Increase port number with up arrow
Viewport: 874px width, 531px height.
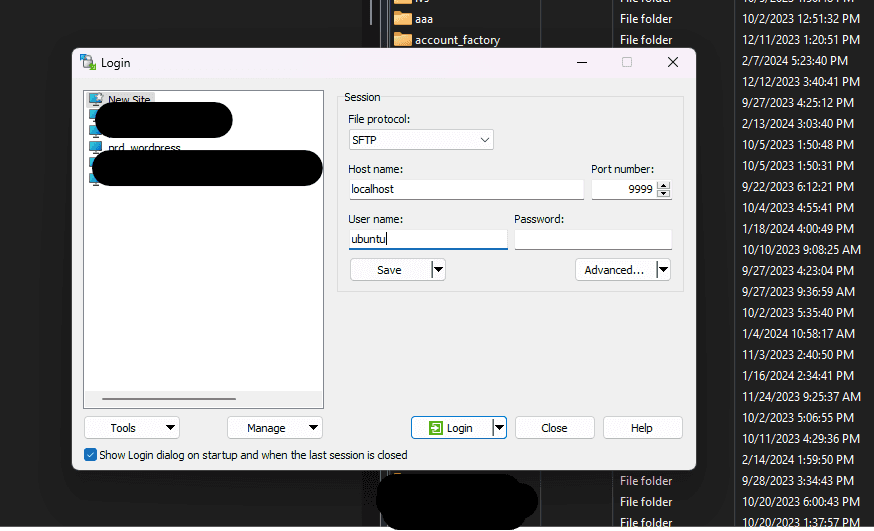tap(664, 185)
